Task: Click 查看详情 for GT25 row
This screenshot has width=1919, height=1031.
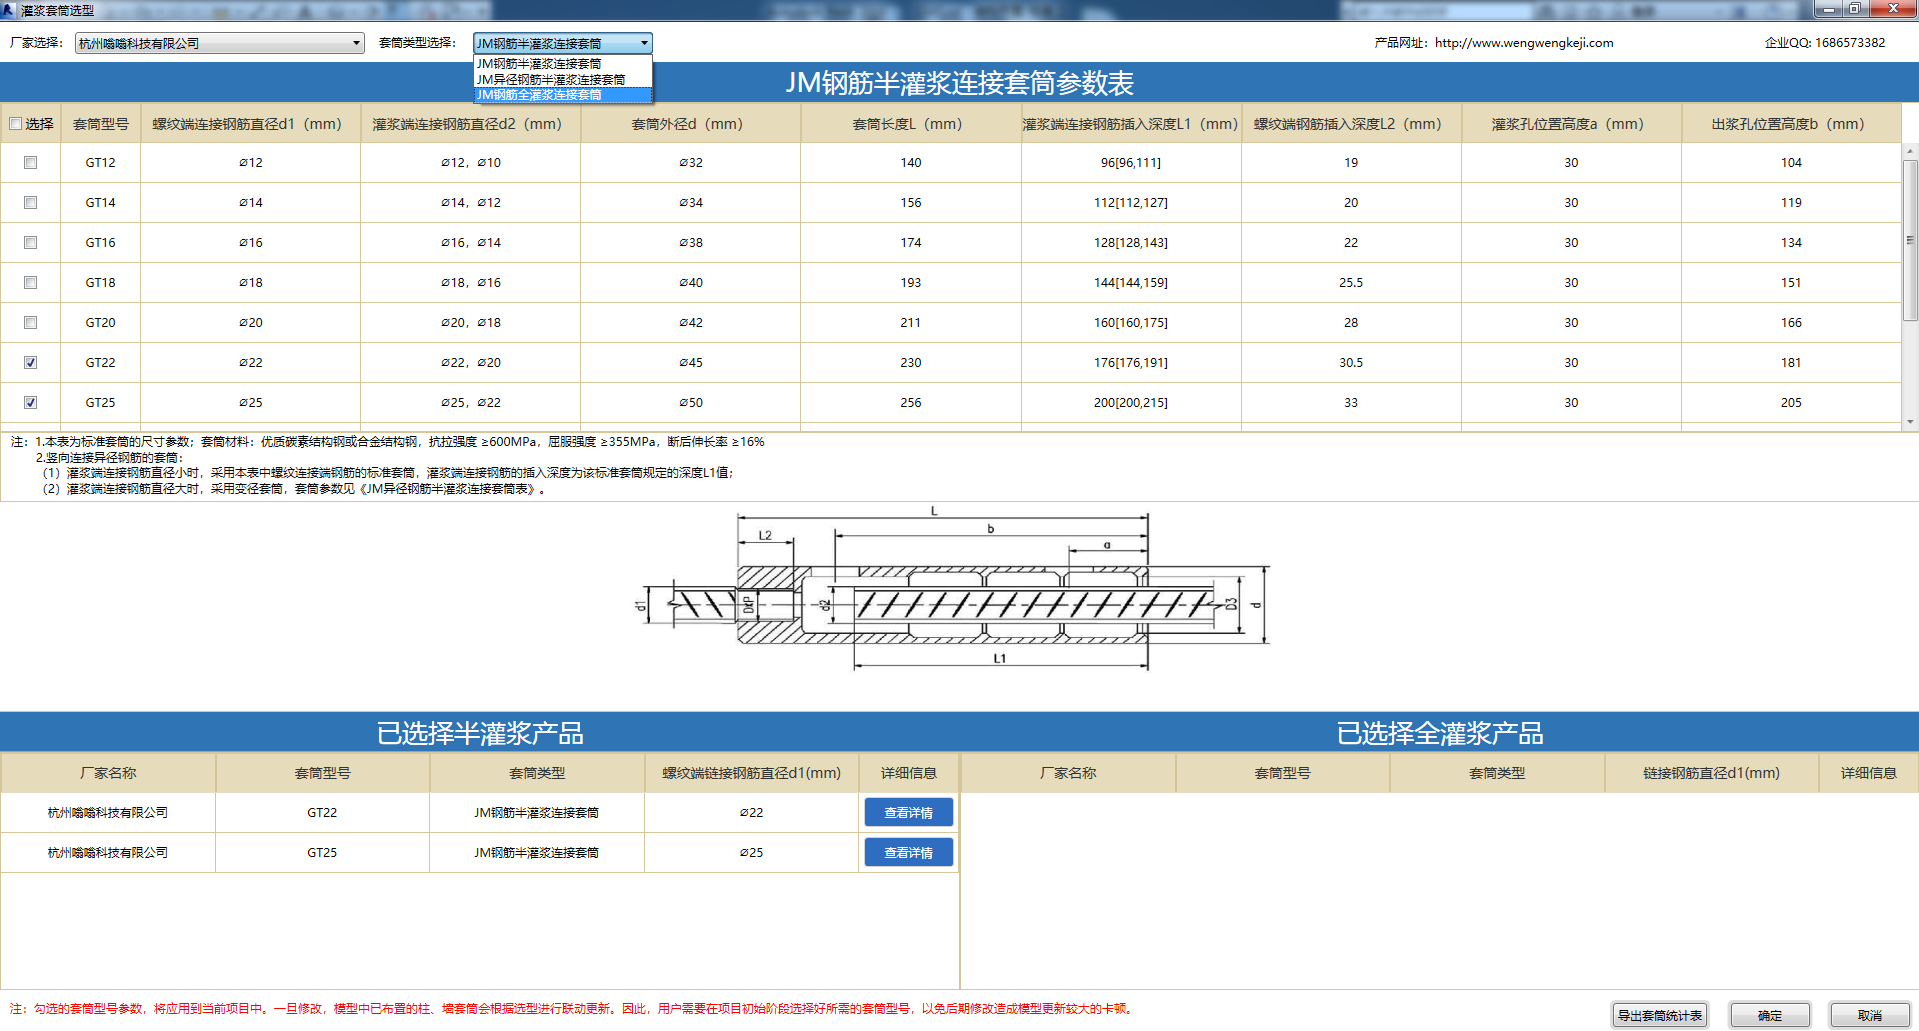Action: (908, 852)
